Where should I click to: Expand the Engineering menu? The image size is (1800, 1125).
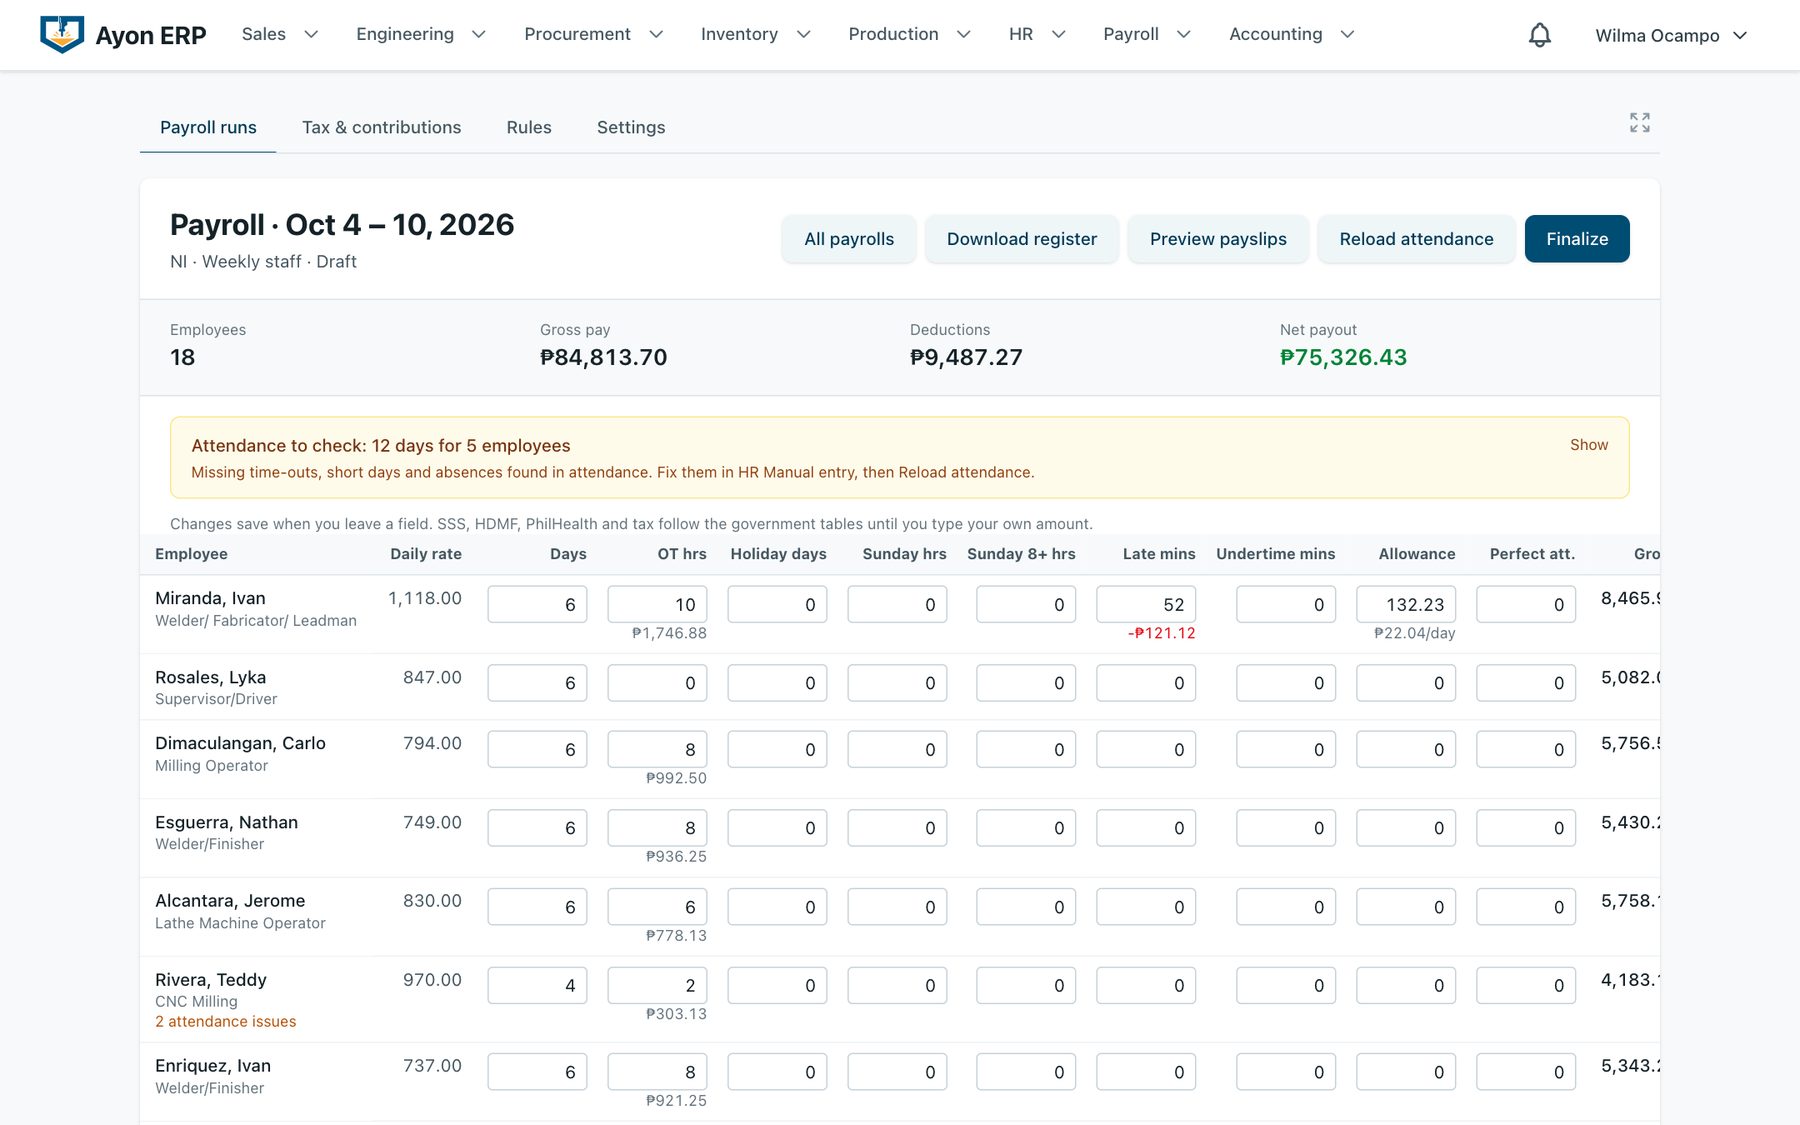pos(421,34)
